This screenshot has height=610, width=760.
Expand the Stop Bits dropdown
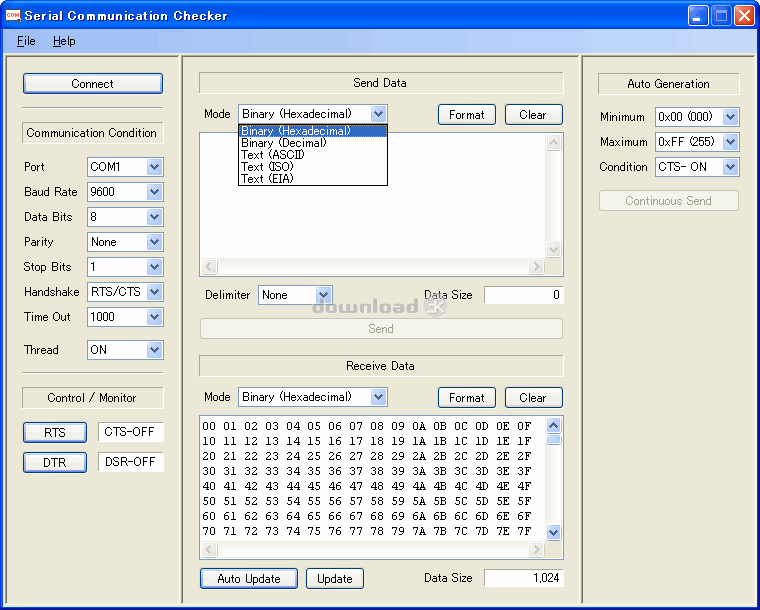[125, 267]
